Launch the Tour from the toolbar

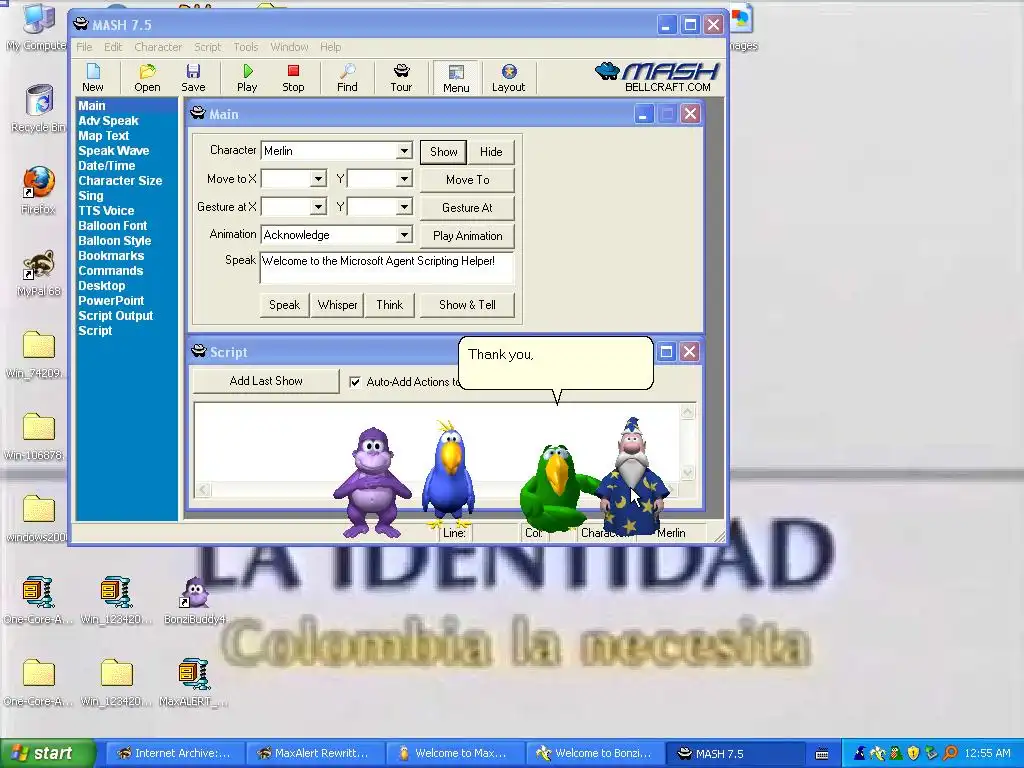[401, 78]
